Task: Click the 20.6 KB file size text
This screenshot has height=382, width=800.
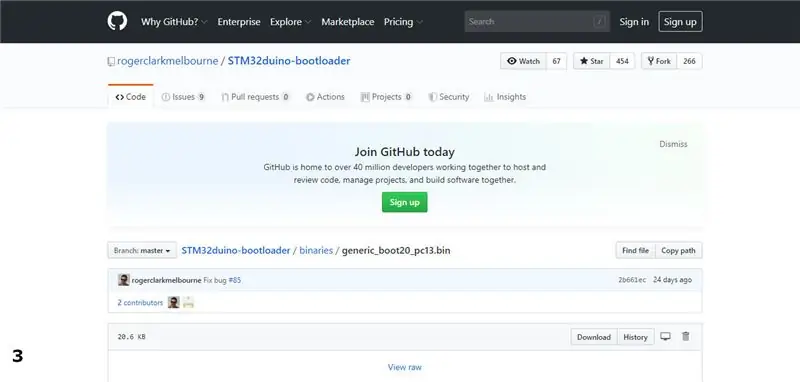Action: (x=131, y=337)
